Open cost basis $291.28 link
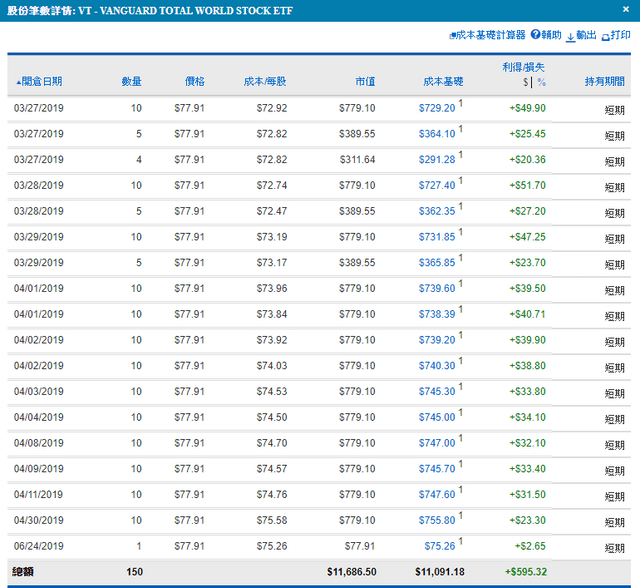640x588 pixels. [437, 160]
